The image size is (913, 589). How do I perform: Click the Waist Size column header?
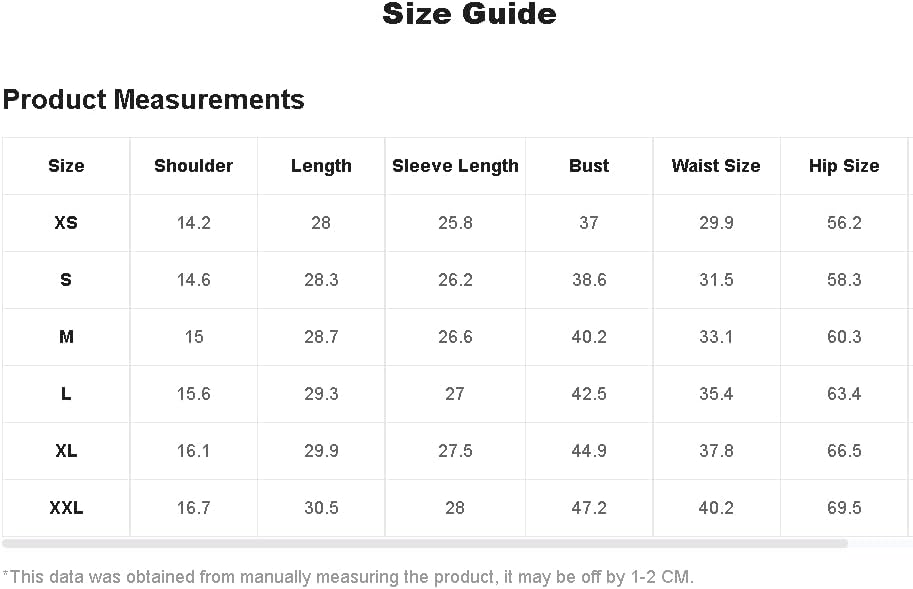tap(716, 166)
